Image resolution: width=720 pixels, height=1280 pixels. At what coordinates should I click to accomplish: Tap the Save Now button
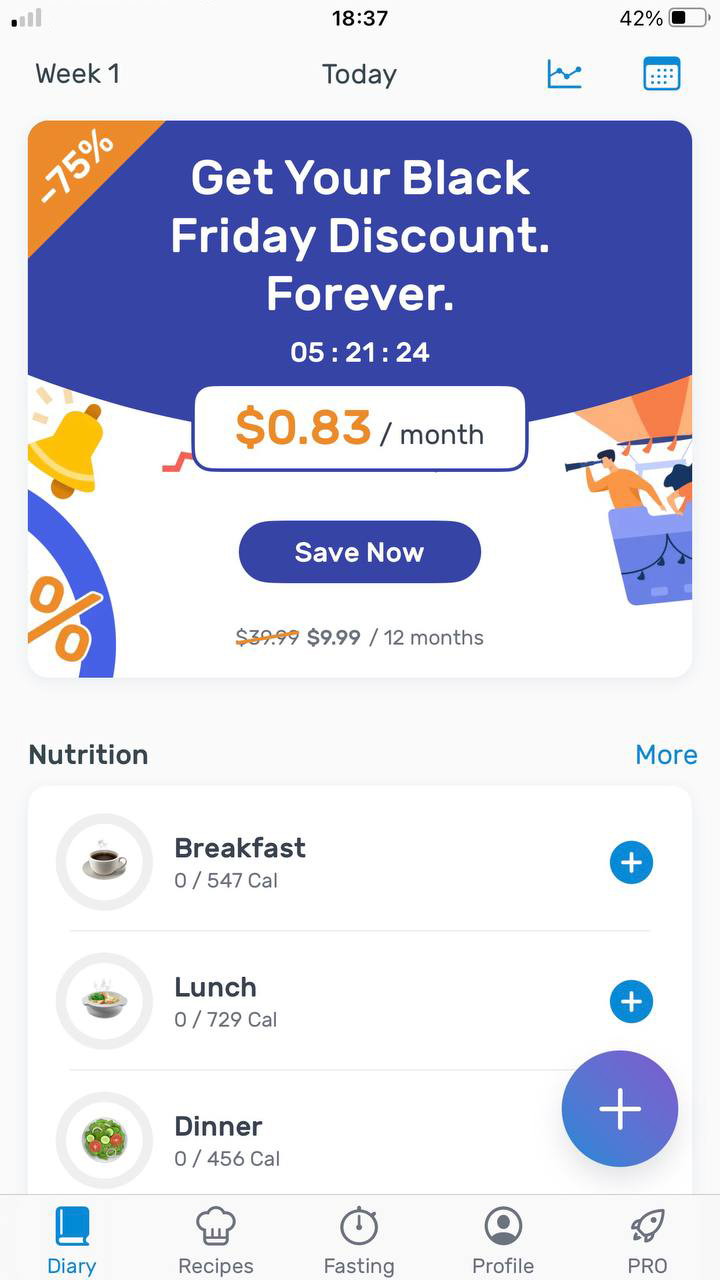point(360,552)
